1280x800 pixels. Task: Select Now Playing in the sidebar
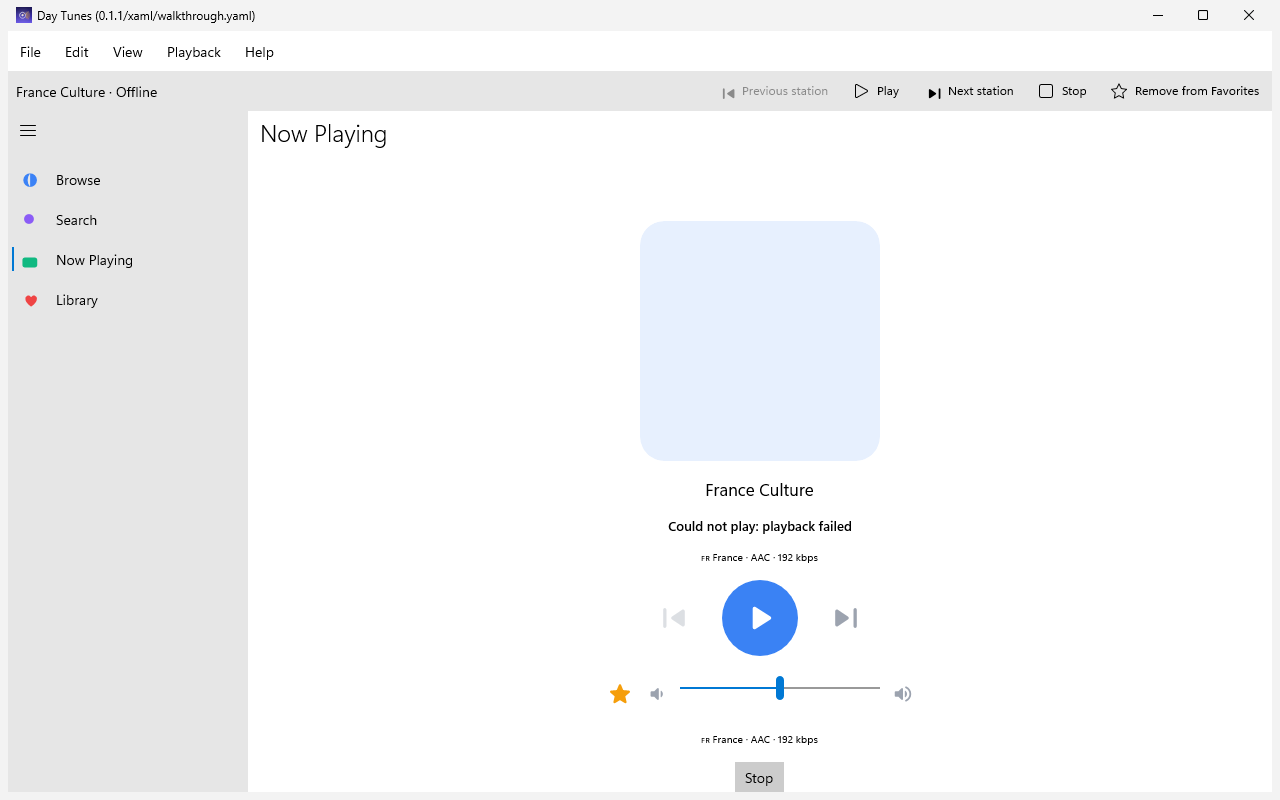coord(128,260)
